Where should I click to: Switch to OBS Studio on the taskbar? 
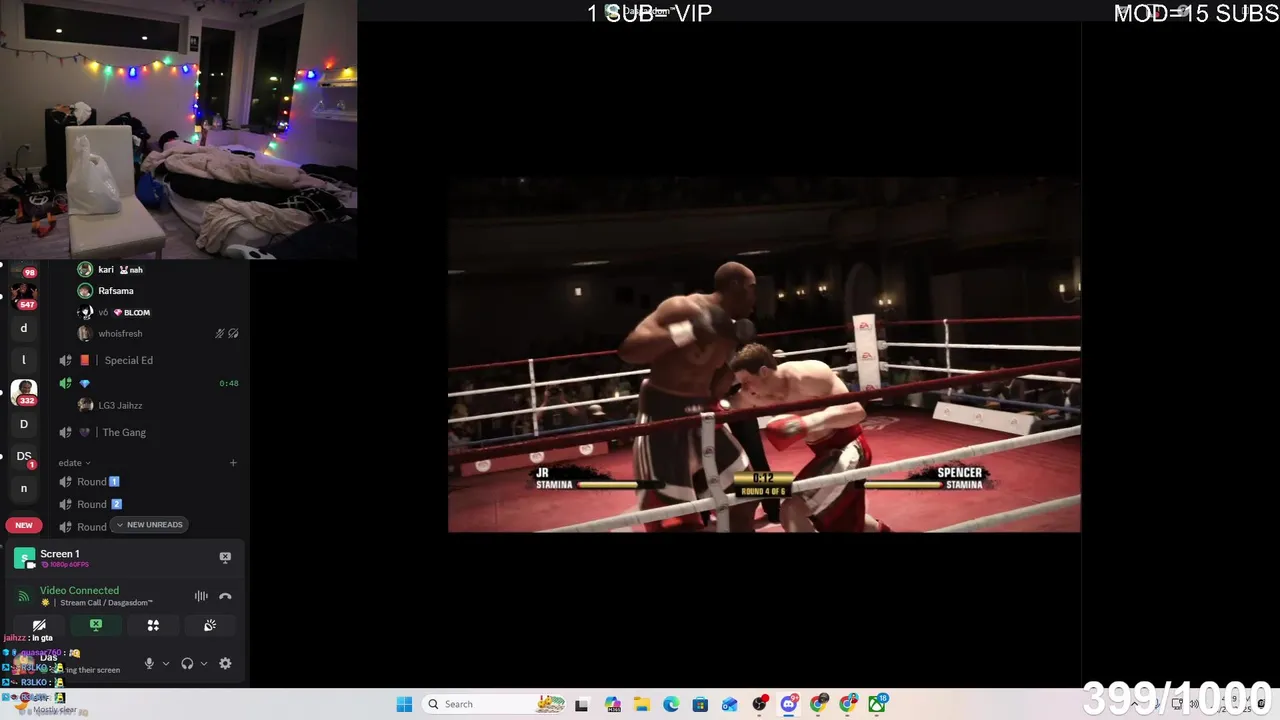[760, 704]
